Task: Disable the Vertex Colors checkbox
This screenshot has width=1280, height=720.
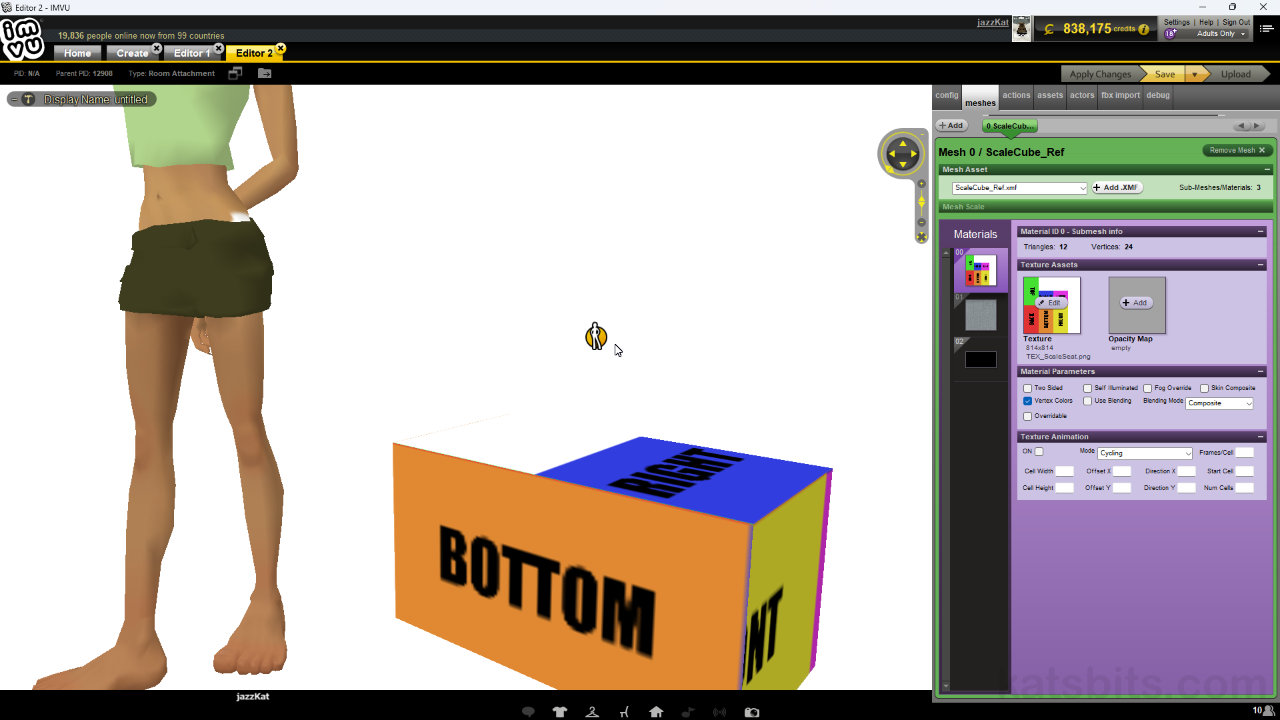Action: pos(1028,400)
